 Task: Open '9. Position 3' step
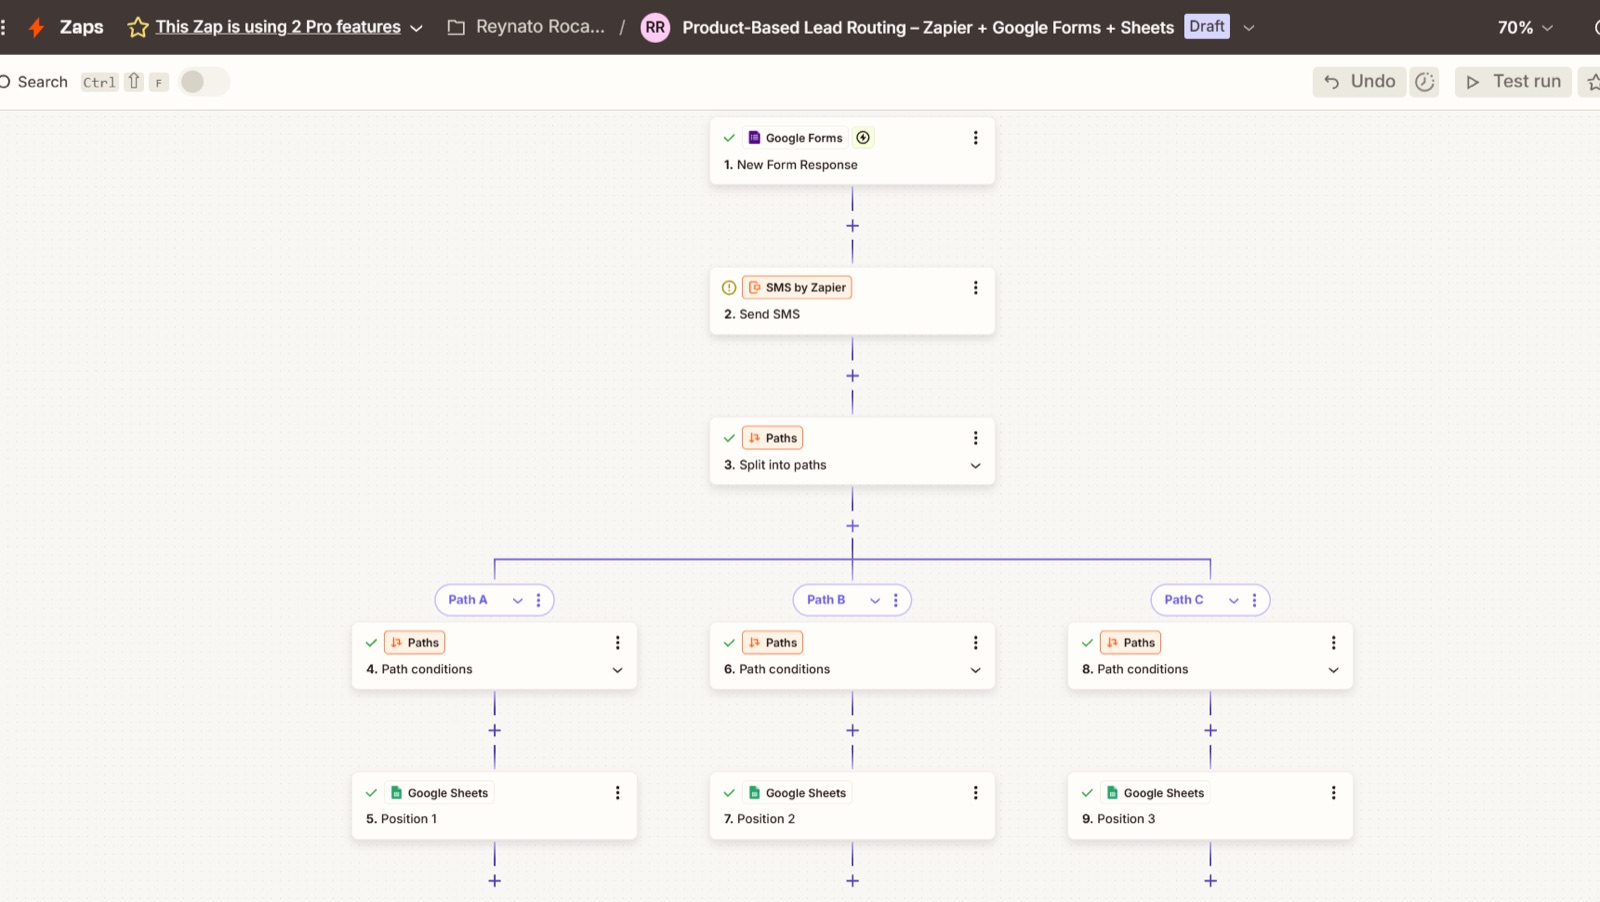click(x=1210, y=806)
